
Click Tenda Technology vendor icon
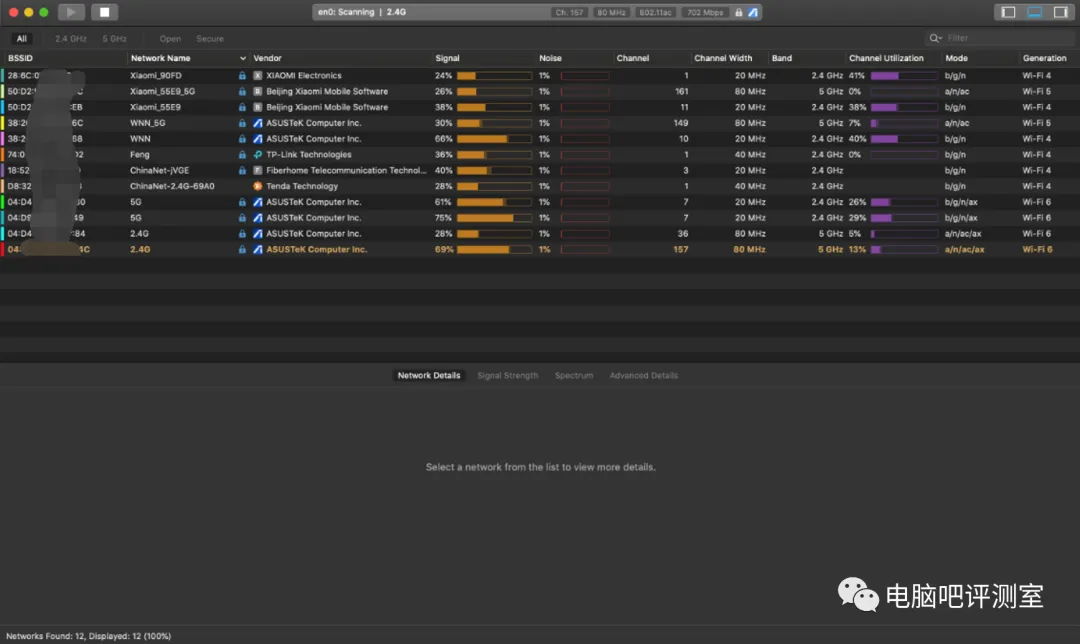(258, 187)
